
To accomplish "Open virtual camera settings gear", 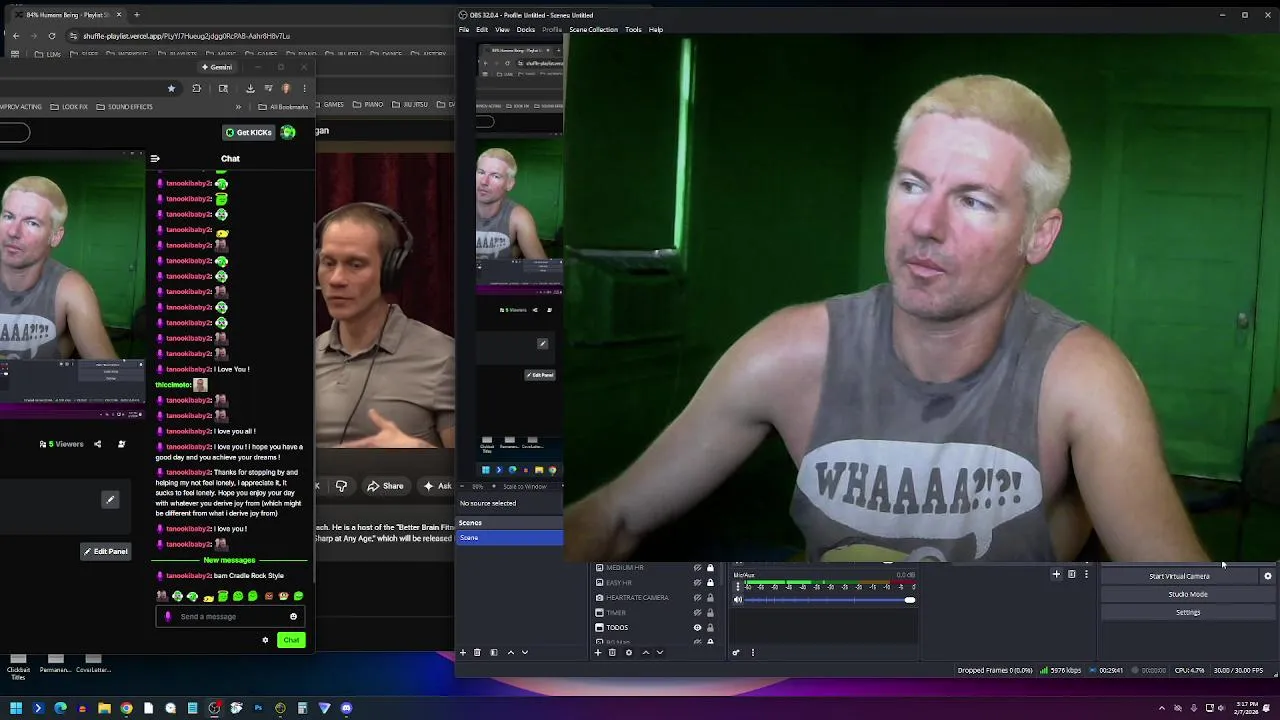I will pyautogui.click(x=1268, y=576).
